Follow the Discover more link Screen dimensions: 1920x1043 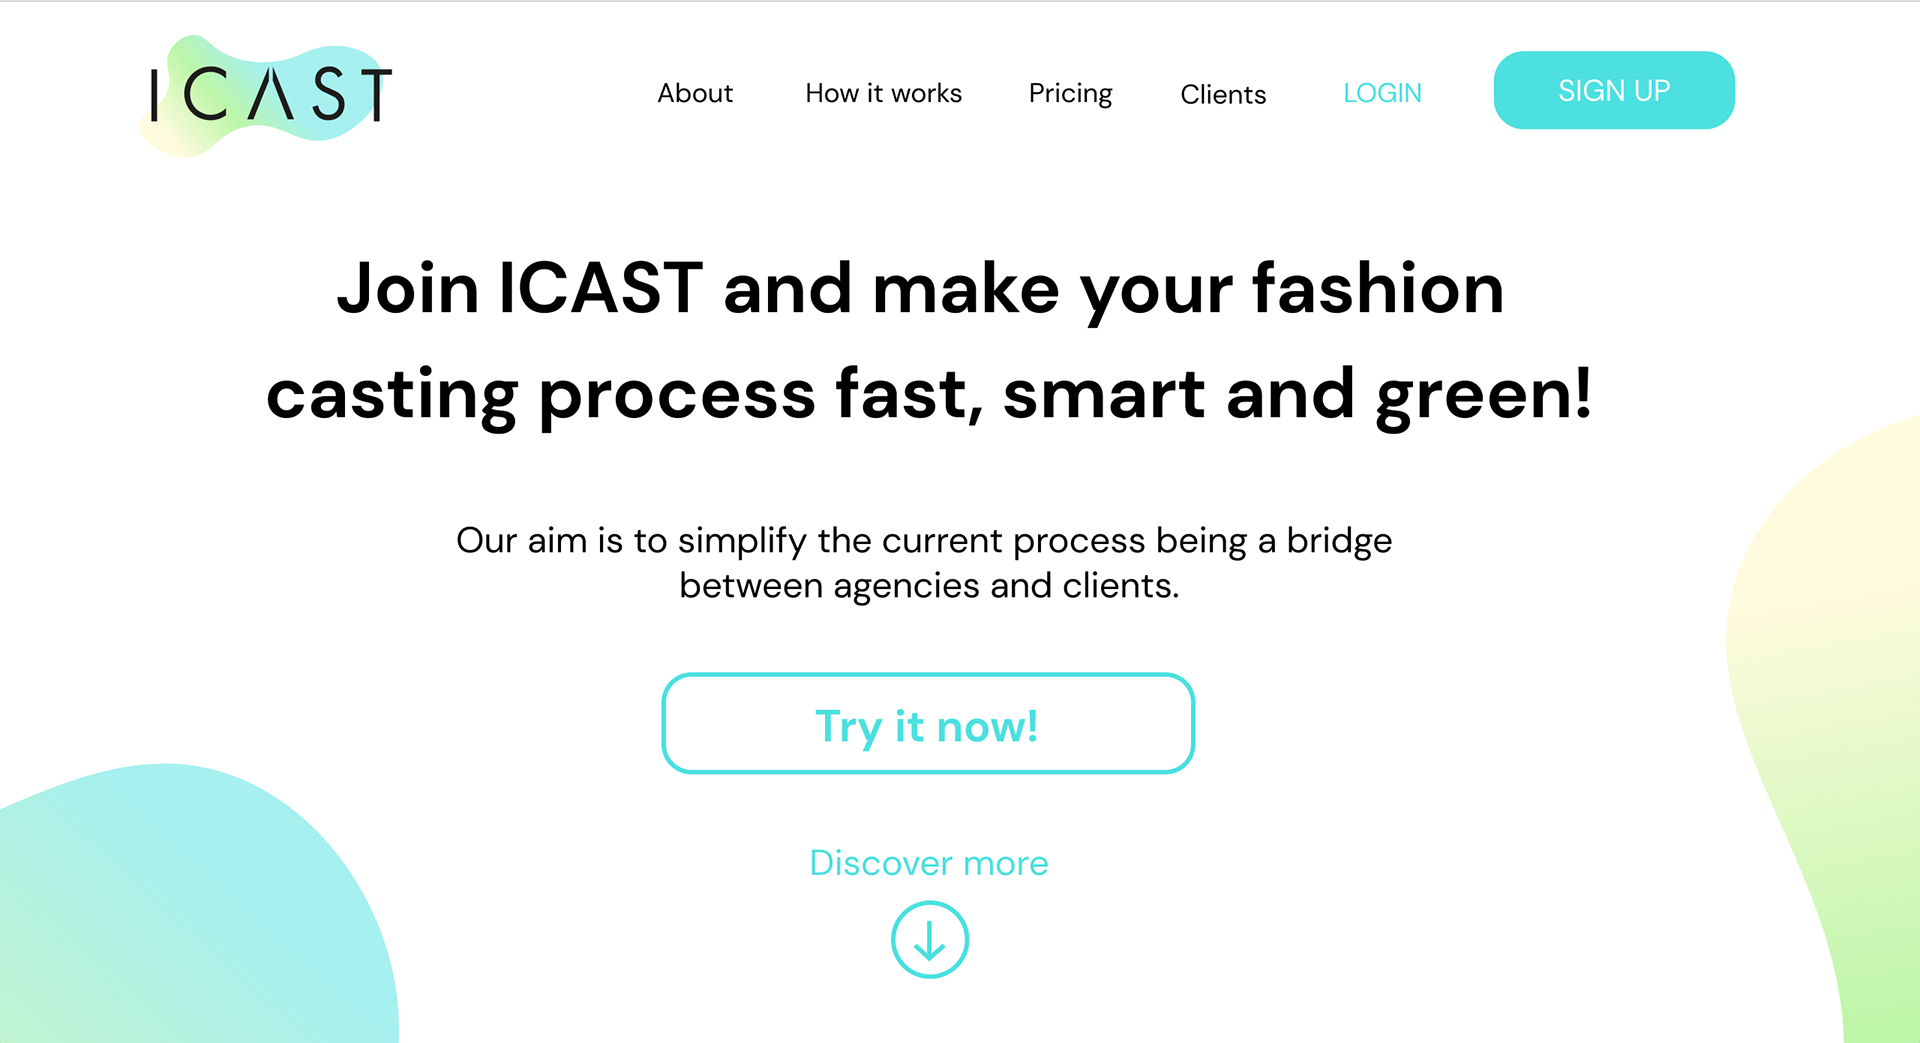(x=929, y=862)
